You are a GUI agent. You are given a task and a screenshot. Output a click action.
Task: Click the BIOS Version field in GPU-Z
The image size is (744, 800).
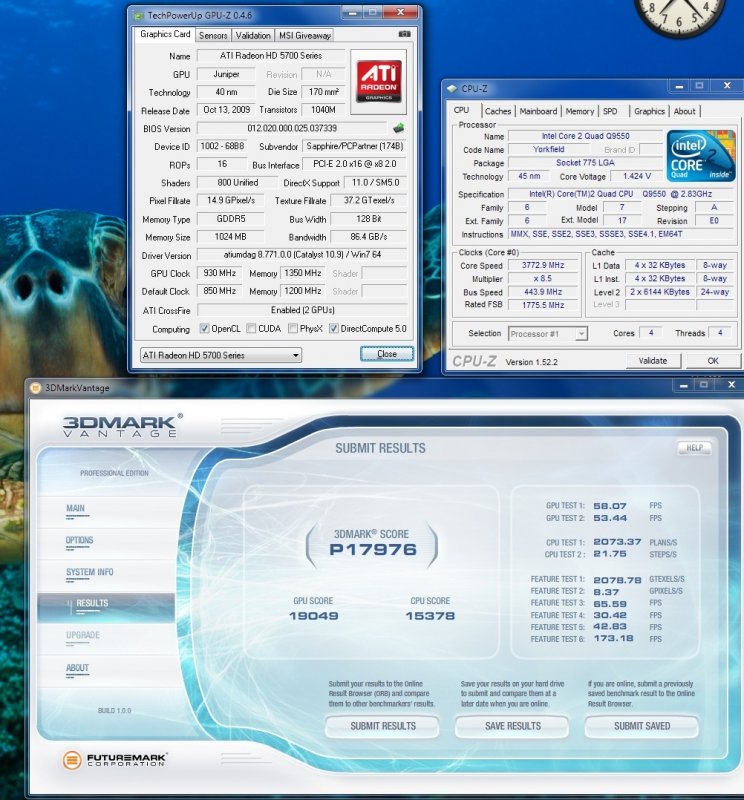(292, 128)
